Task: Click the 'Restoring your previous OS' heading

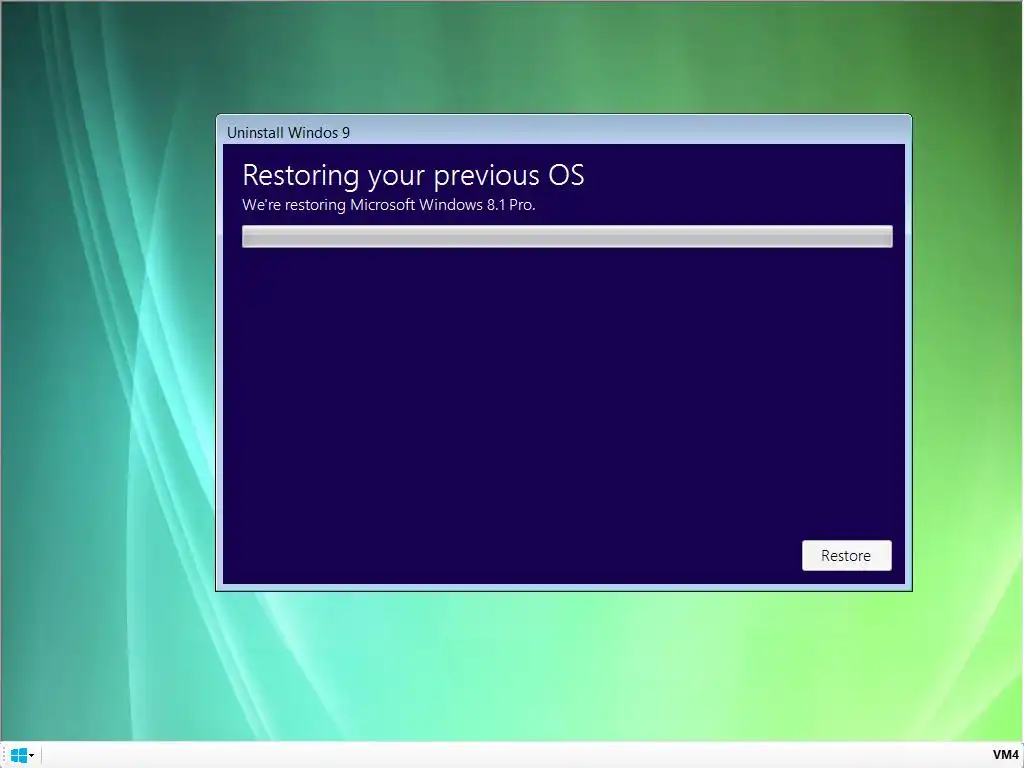Action: [x=413, y=175]
